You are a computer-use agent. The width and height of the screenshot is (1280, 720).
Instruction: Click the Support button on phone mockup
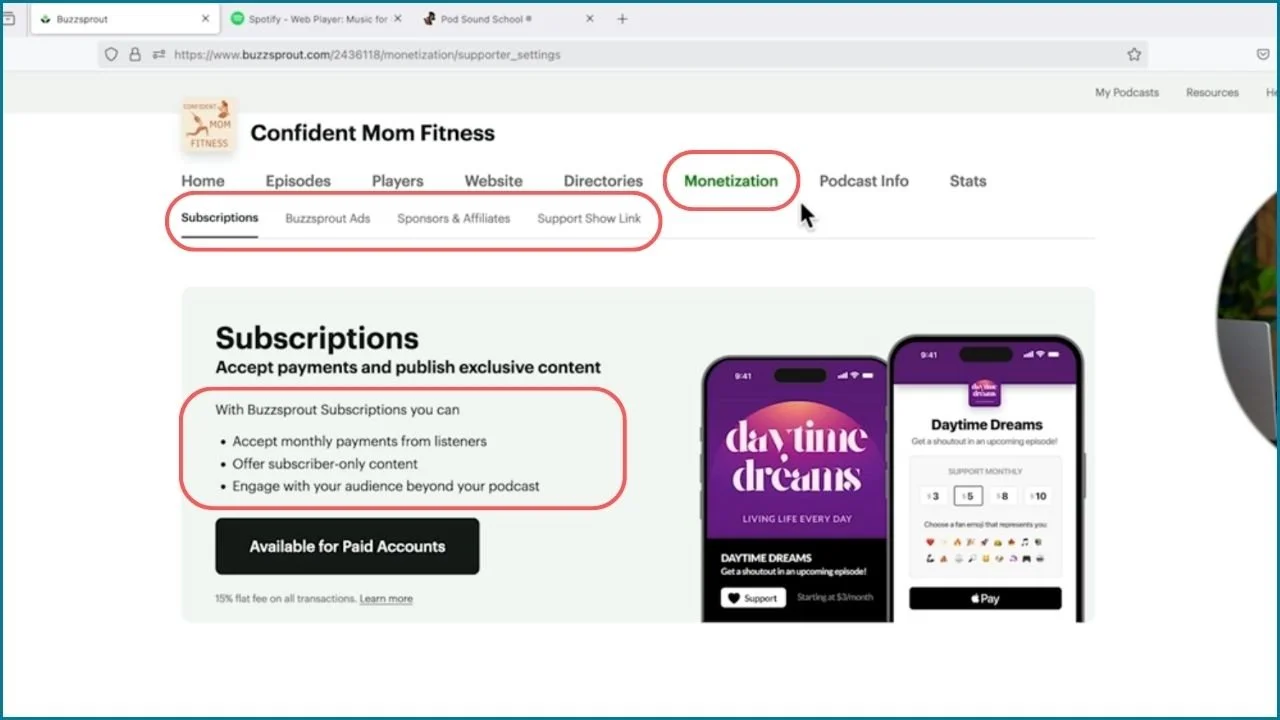(753, 598)
